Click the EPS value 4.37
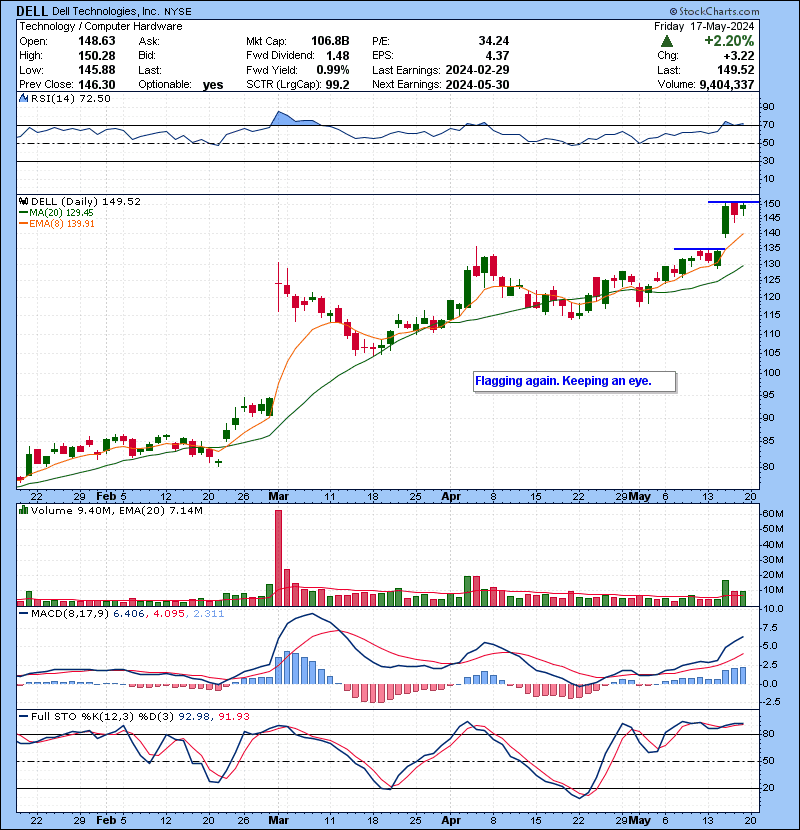Image resolution: width=800 pixels, height=830 pixels. pyautogui.click(x=498, y=55)
